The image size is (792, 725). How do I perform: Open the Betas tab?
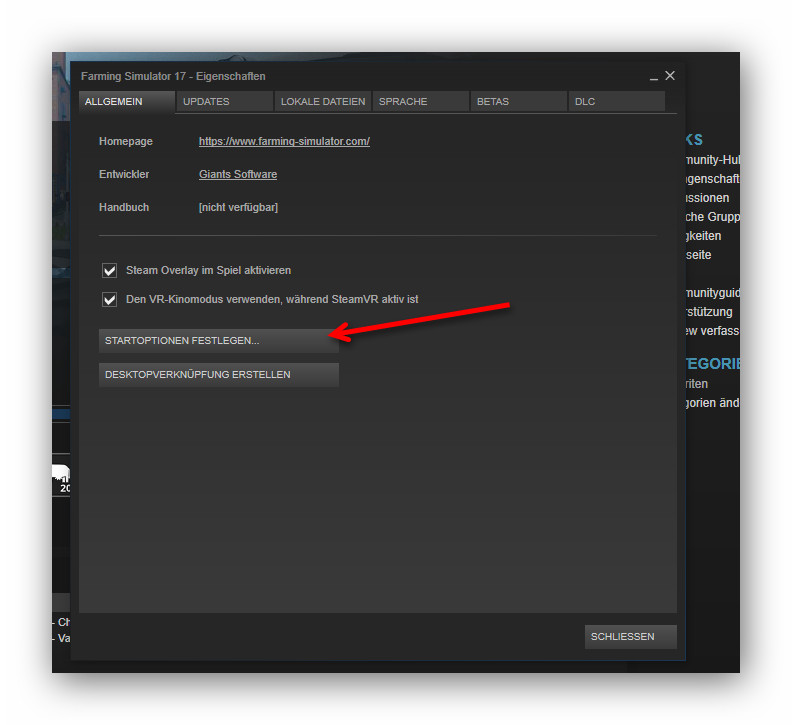pyautogui.click(x=518, y=102)
